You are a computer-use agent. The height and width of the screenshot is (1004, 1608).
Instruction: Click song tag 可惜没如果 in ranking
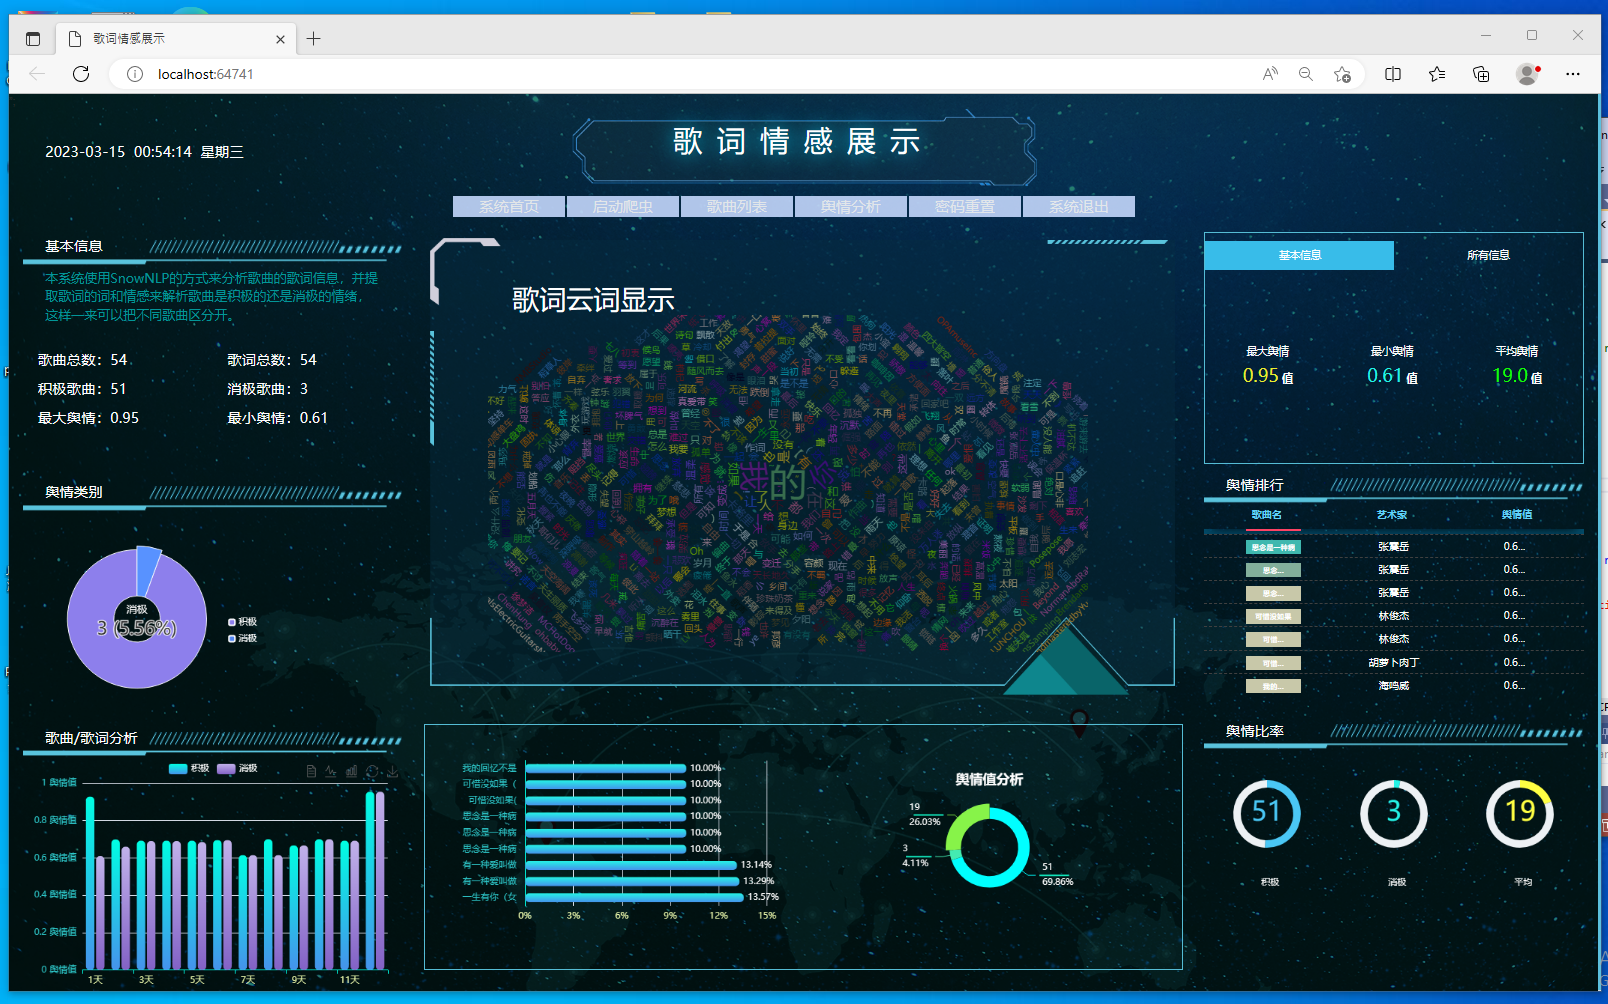coord(1273,616)
